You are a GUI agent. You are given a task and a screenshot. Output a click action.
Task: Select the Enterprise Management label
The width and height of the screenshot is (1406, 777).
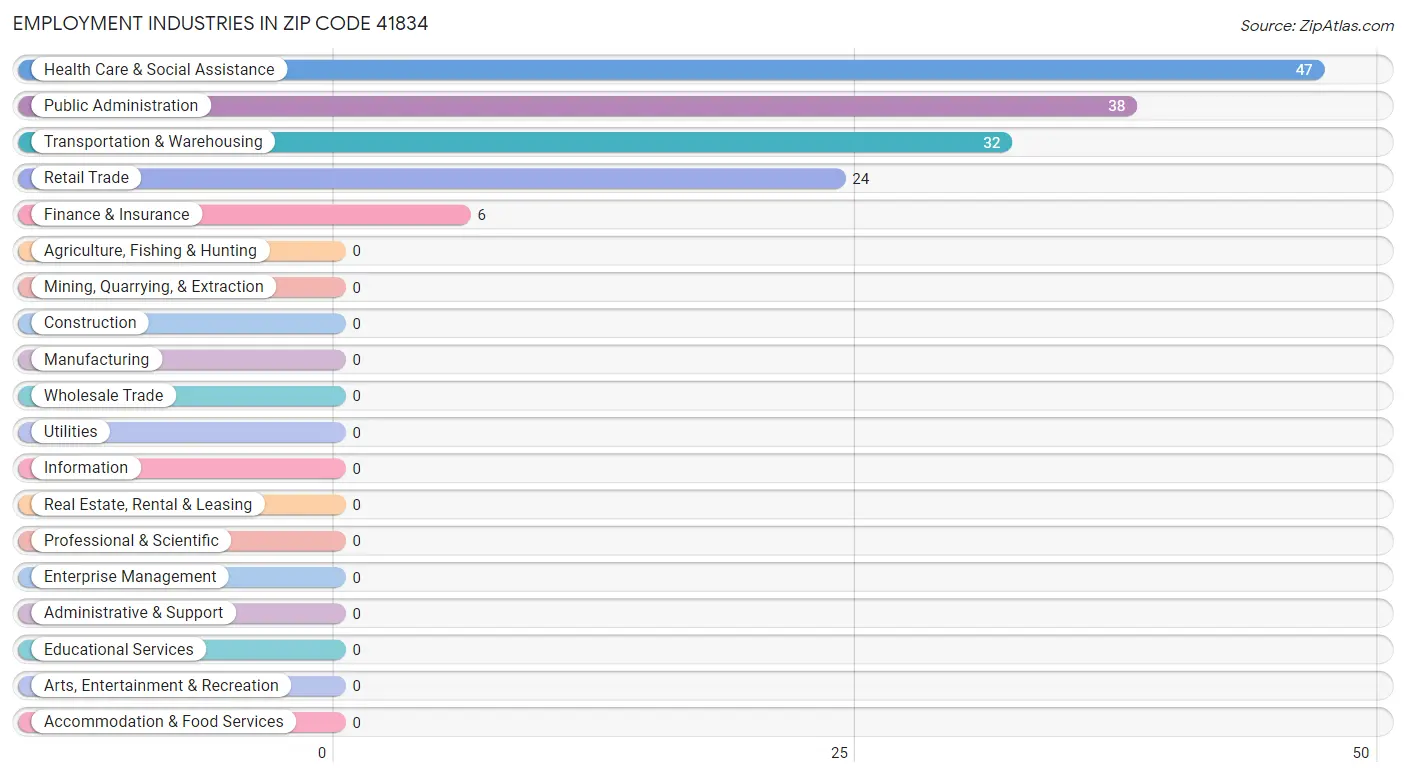coord(130,577)
